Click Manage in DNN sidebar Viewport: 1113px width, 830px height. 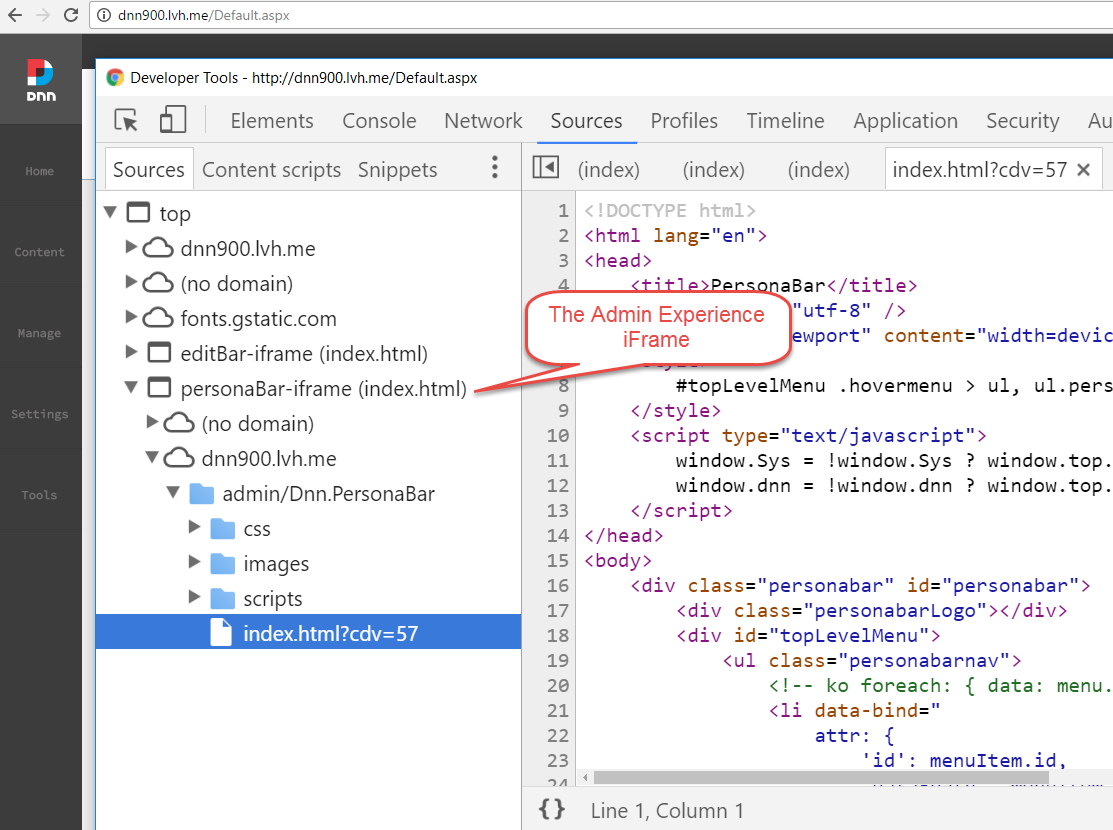pos(40,333)
